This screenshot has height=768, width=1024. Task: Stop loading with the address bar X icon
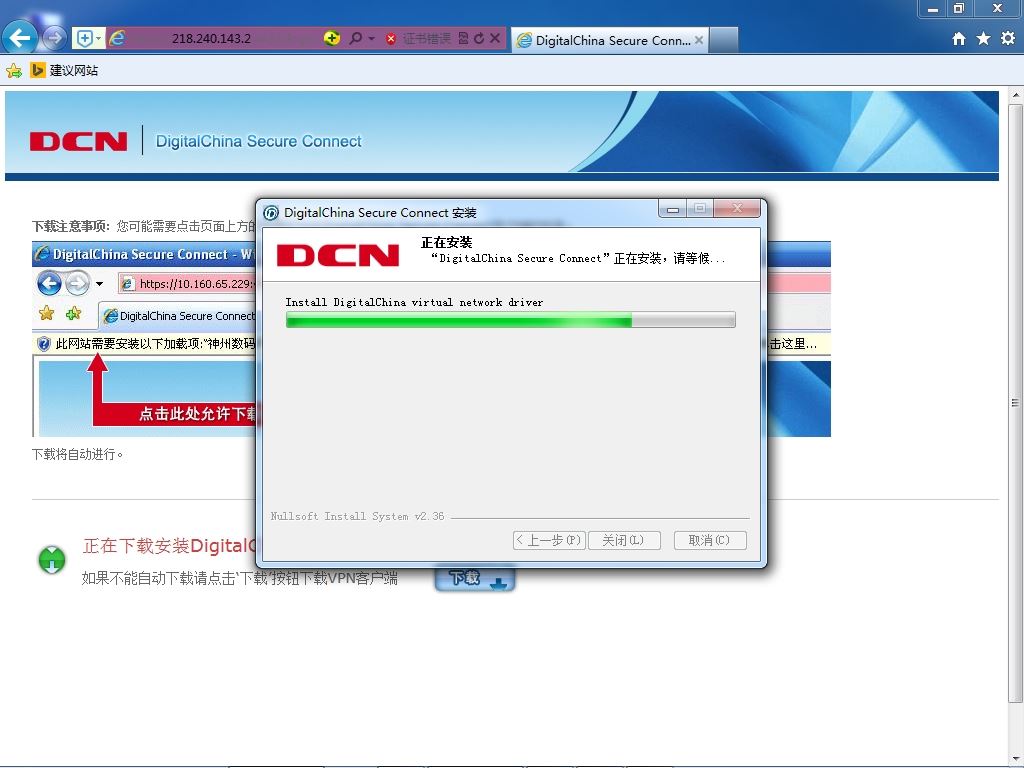click(x=495, y=39)
